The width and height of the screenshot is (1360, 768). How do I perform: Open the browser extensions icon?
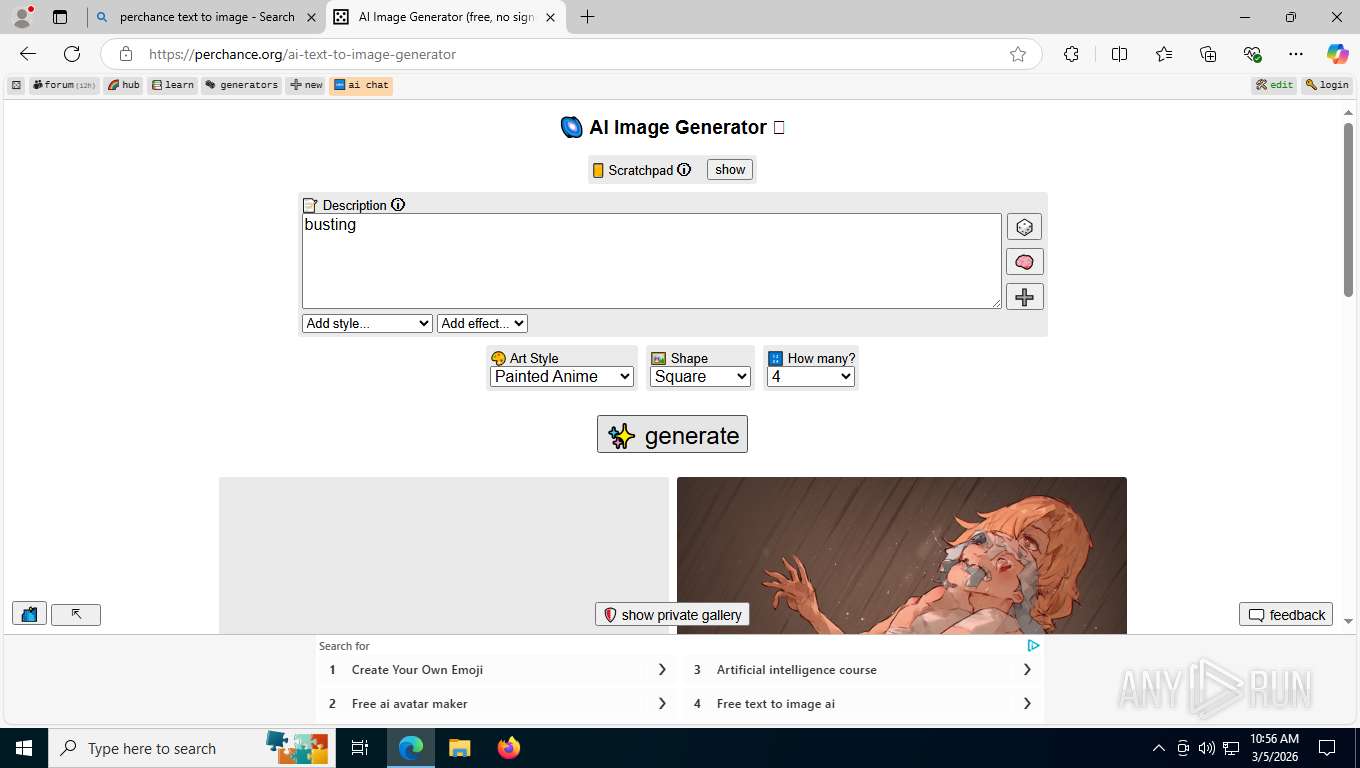1071,54
